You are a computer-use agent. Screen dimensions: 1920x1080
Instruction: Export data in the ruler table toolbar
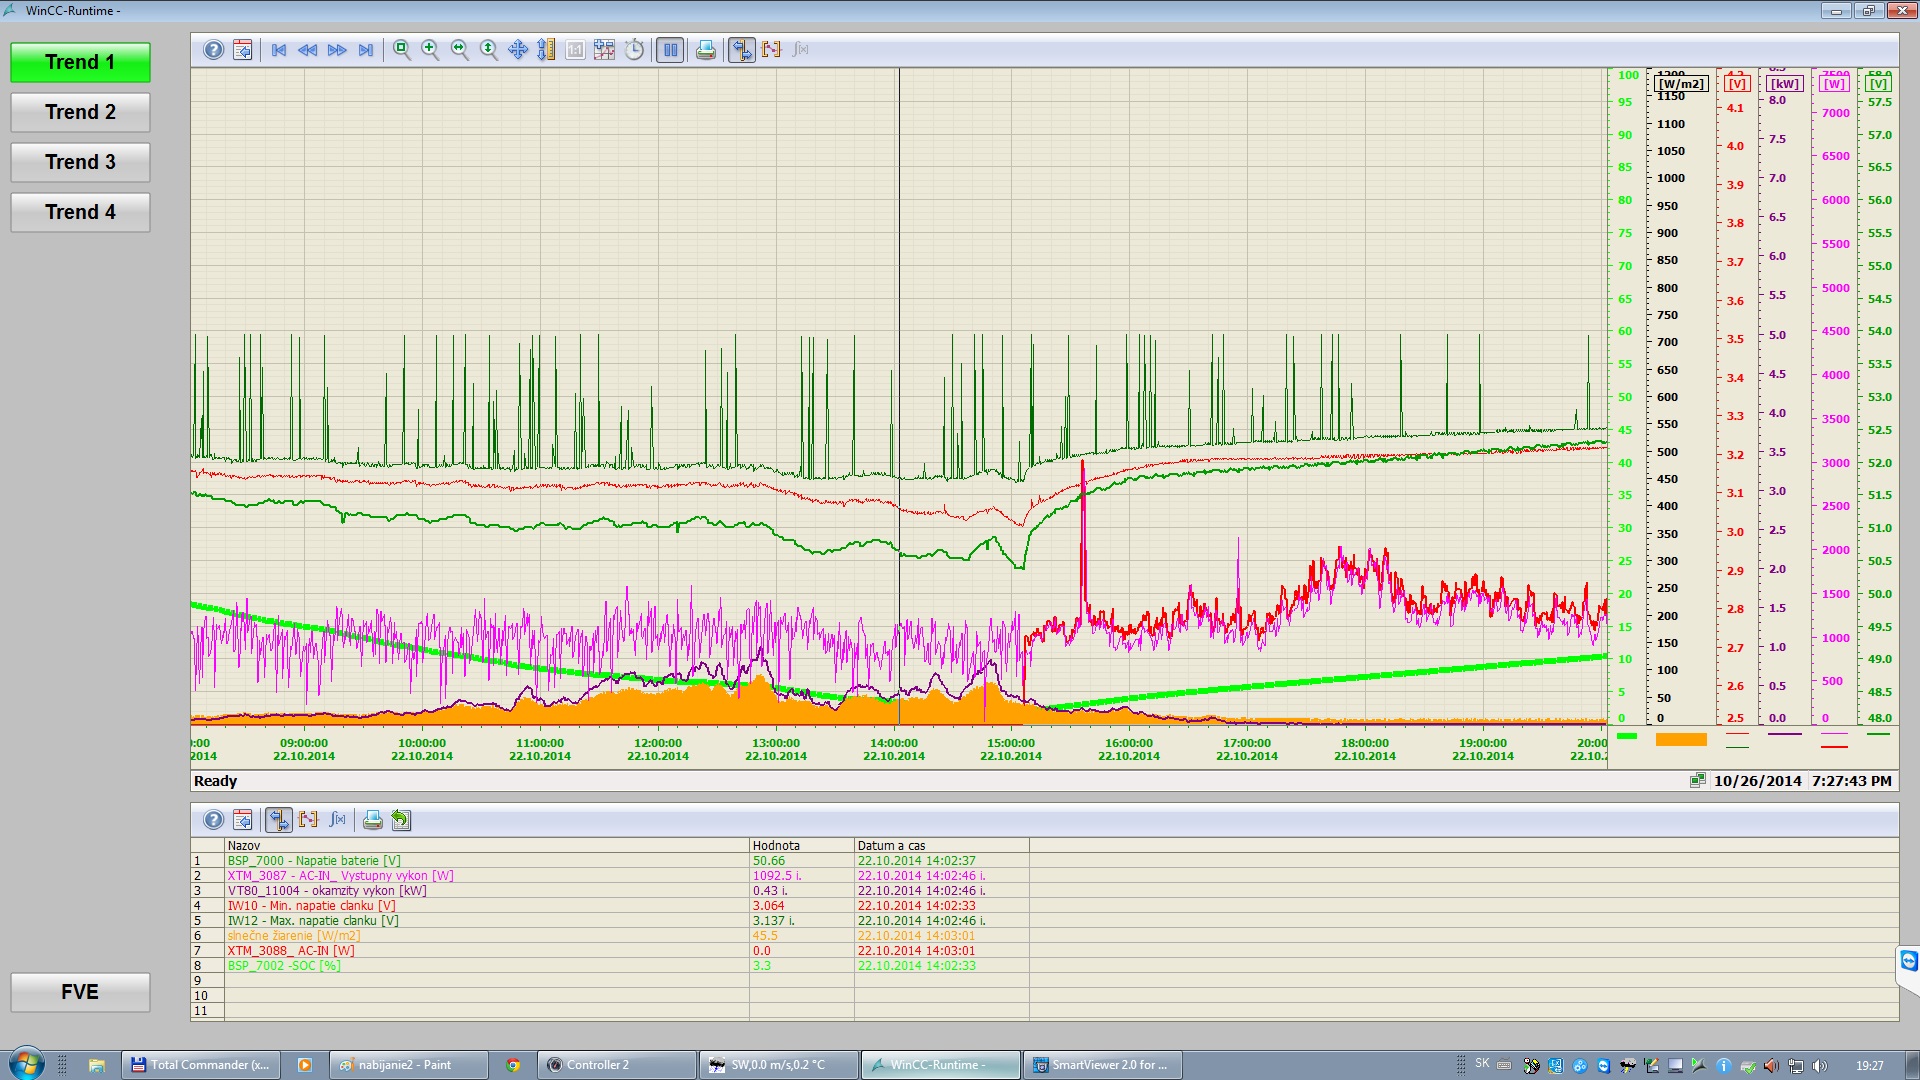click(401, 820)
